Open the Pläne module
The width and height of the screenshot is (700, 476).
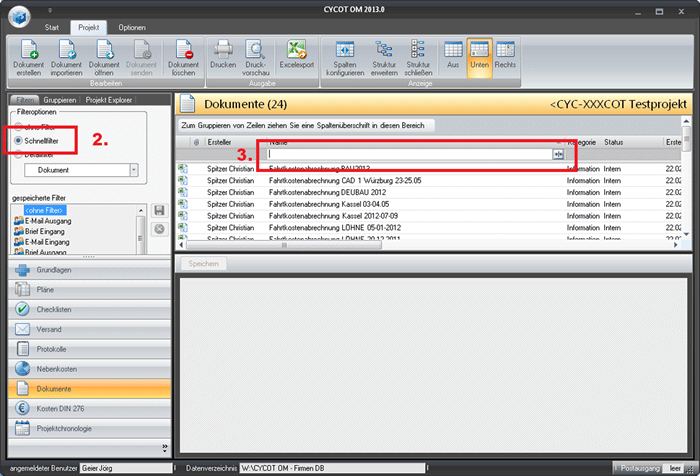coord(89,290)
